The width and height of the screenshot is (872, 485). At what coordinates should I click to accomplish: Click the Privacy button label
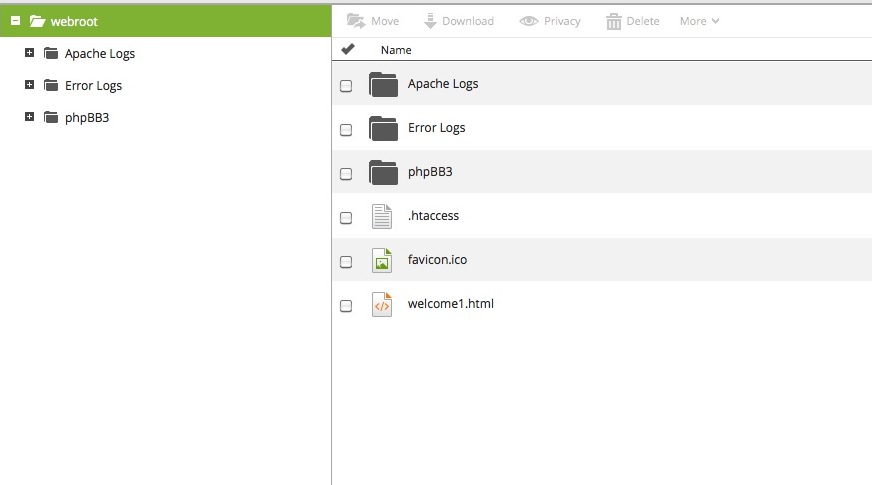click(x=562, y=21)
